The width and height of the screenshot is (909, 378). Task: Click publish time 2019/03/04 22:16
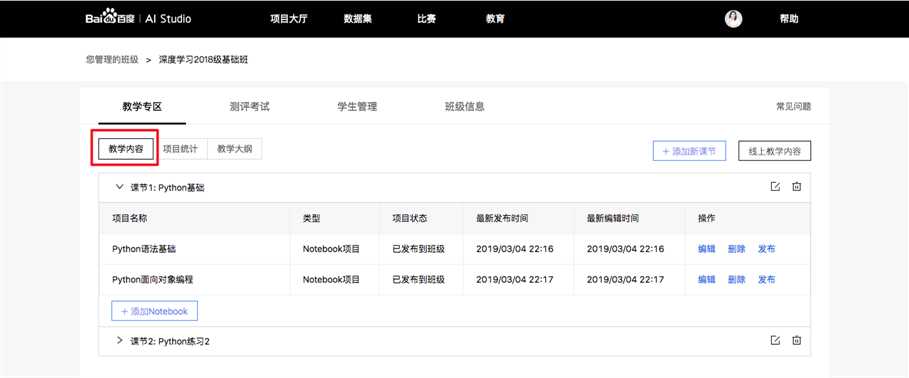click(x=515, y=249)
